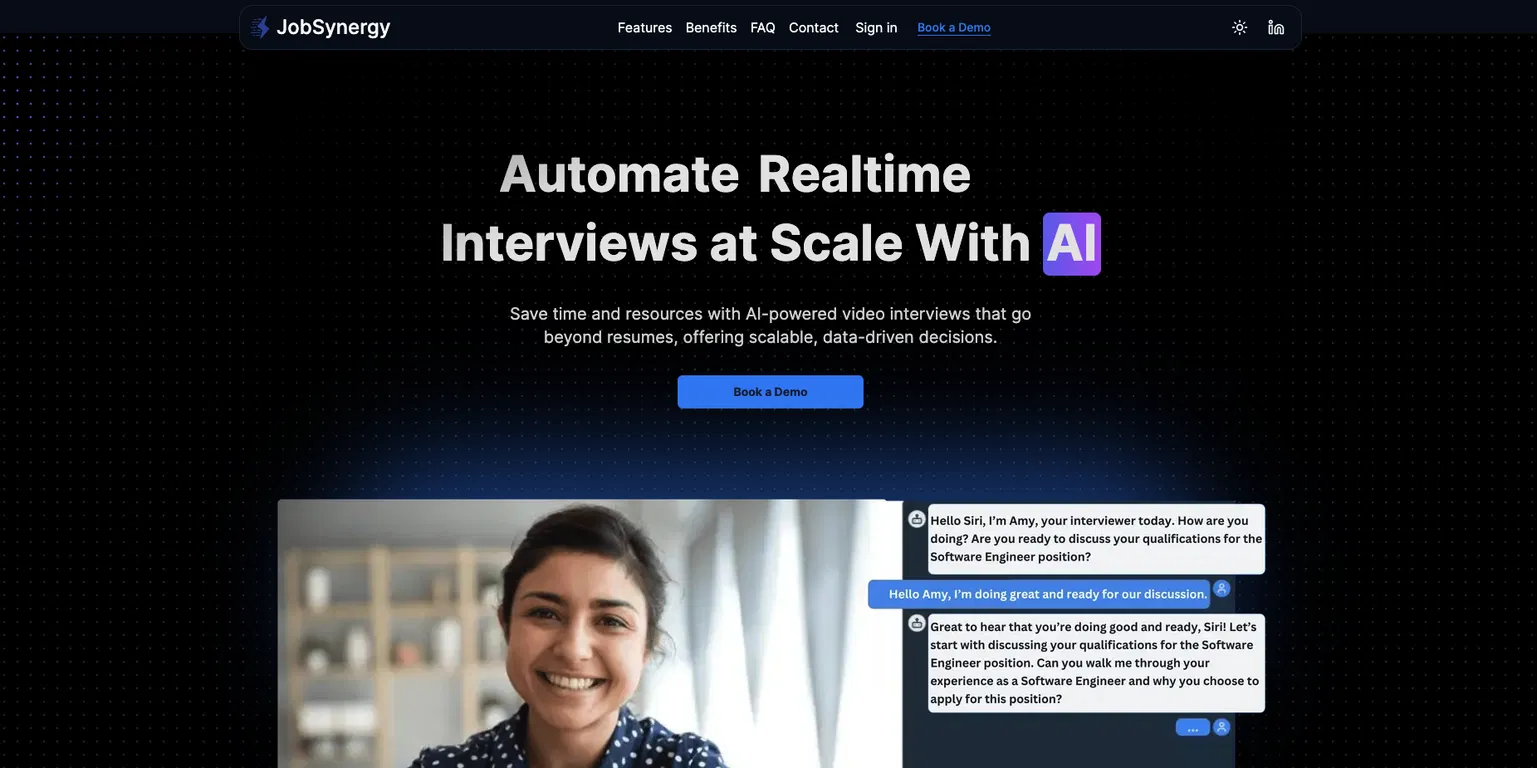
Task: Click the JobSynergy brand name
Action: pos(333,27)
